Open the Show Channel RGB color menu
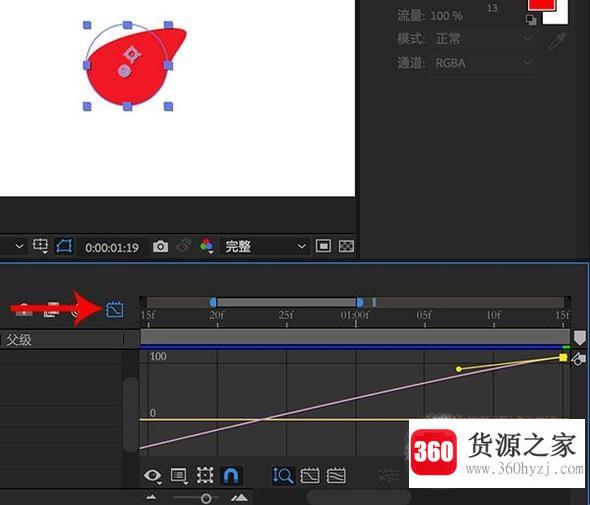Viewport: 590px width, 505px height. click(x=207, y=246)
